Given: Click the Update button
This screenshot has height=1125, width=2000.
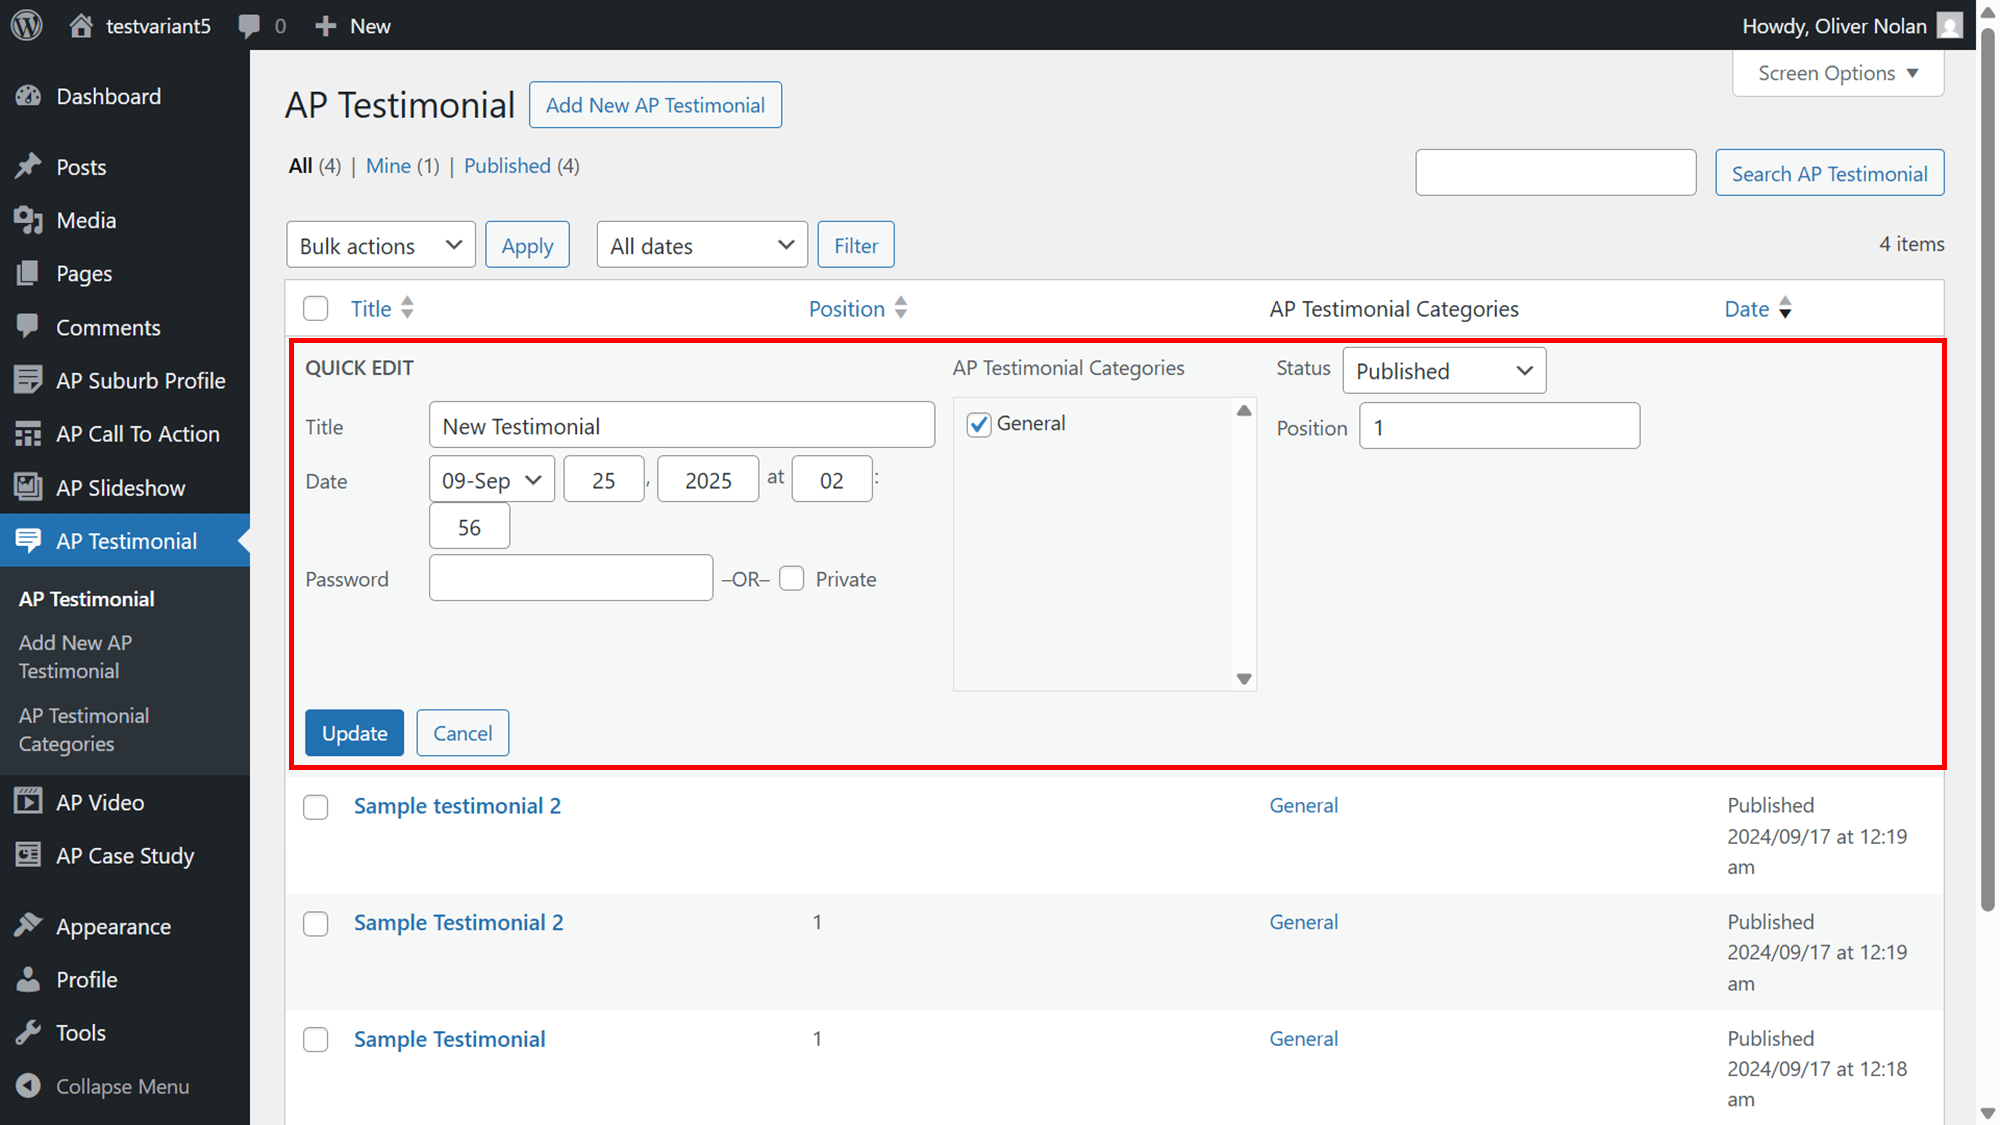Looking at the screenshot, I should click(x=355, y=733).
